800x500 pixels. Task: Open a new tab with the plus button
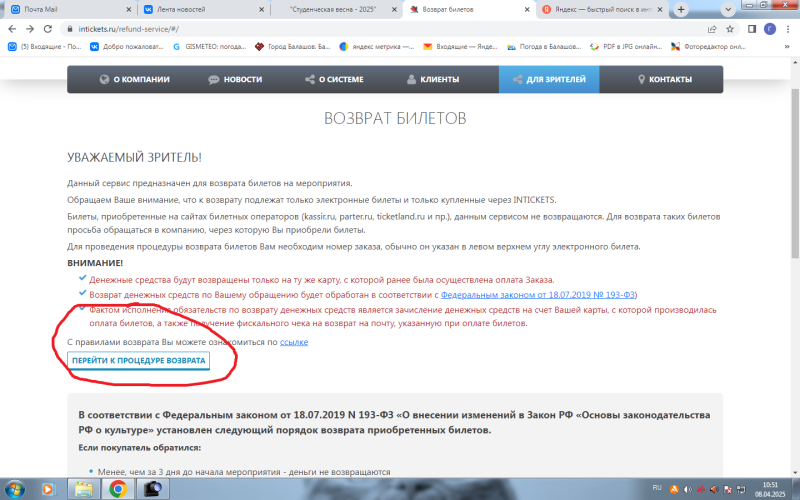[681, 9]
